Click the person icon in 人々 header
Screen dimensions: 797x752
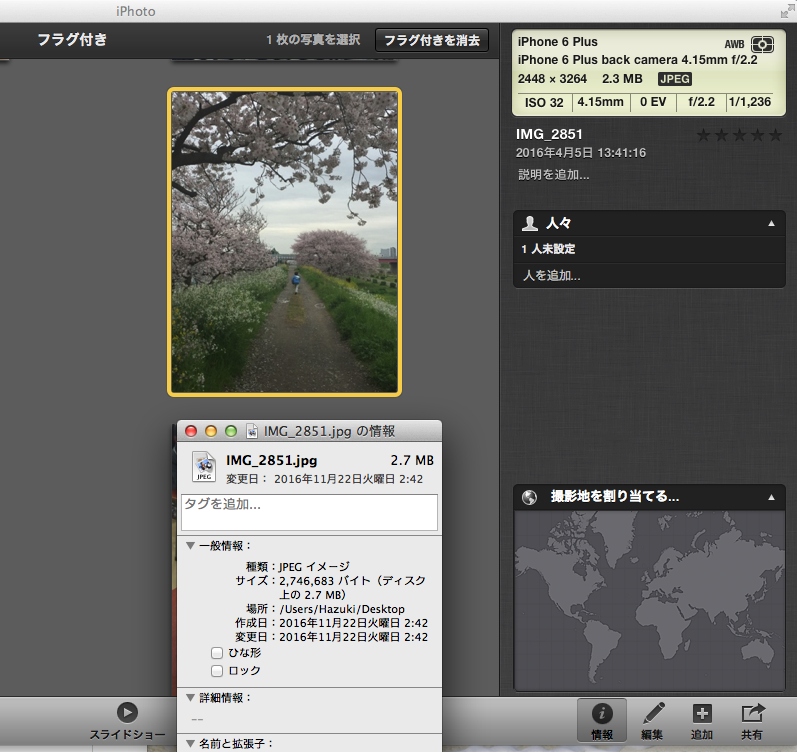530,223
